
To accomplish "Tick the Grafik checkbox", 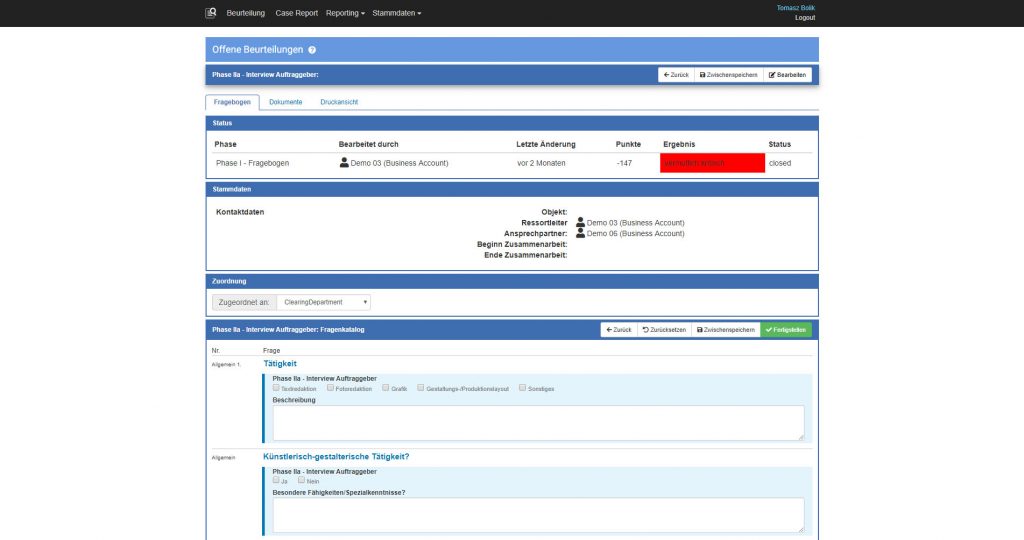I will [x=386, y=387].
